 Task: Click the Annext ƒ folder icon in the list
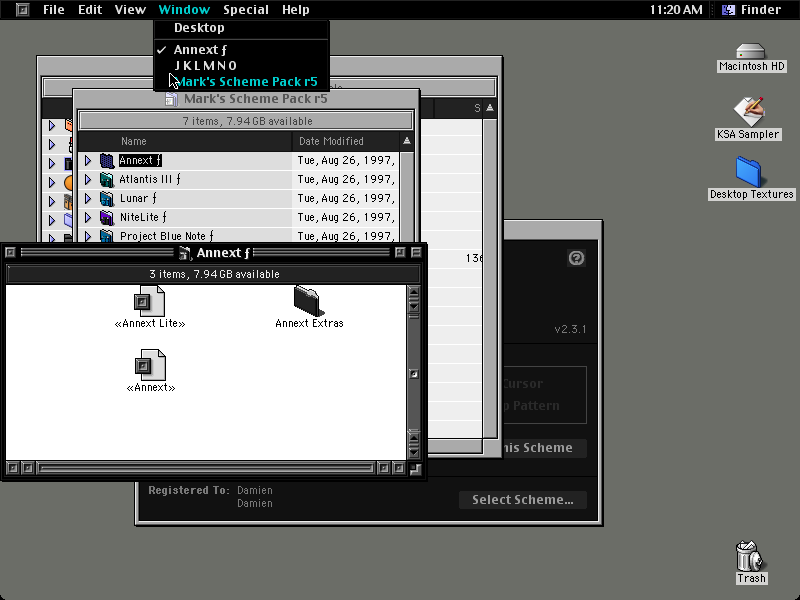[x=107, y=161]
